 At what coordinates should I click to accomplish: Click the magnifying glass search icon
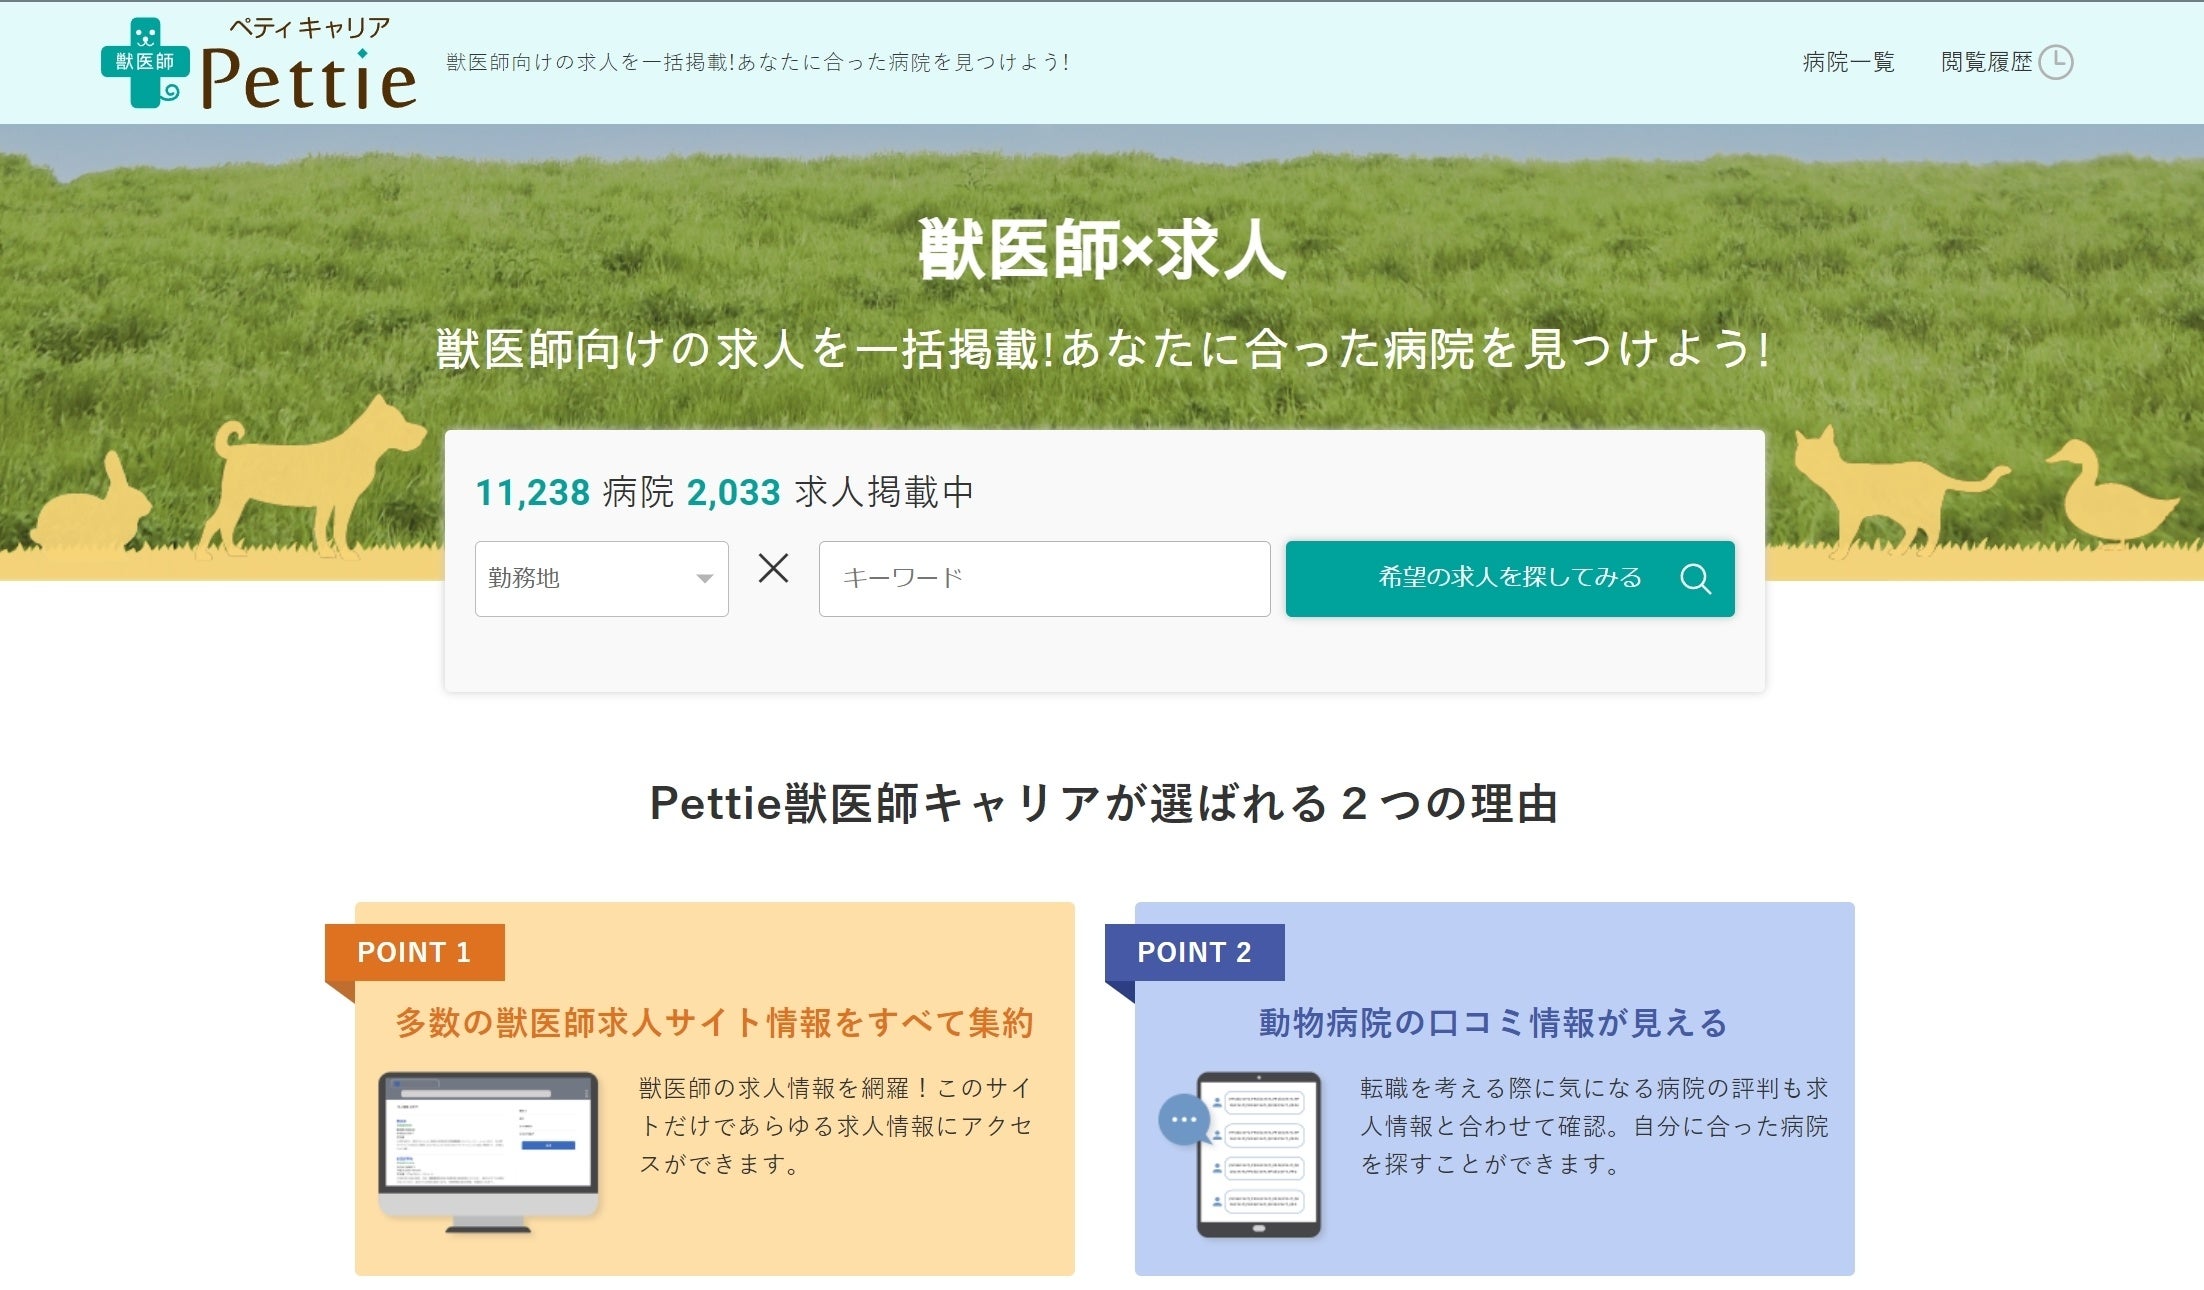click(x=1695, y=579)
